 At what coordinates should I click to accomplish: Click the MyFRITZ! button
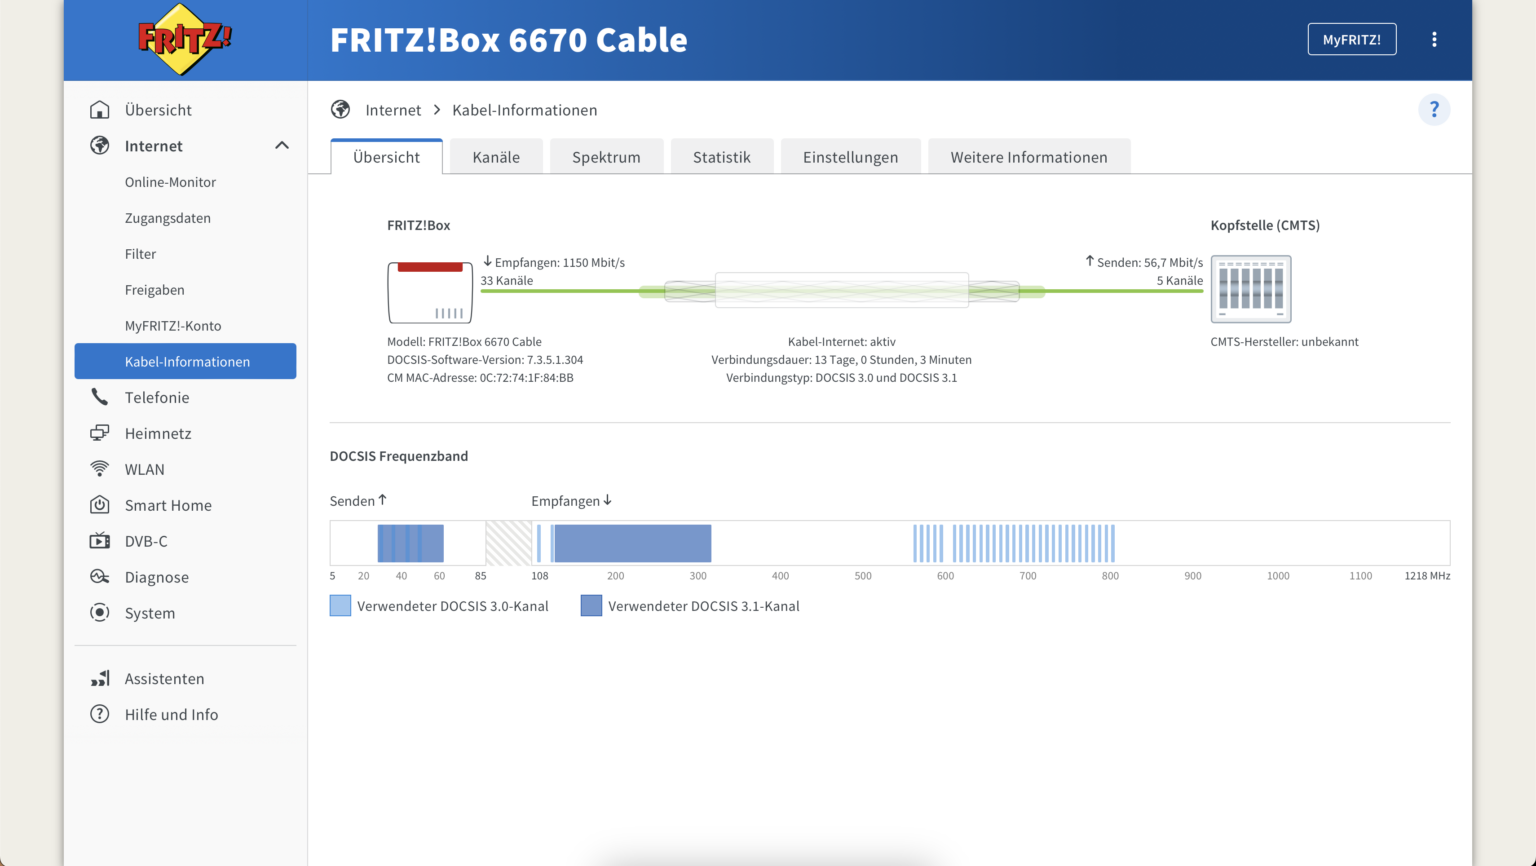pyautogui.click(x=1352, y=39)
